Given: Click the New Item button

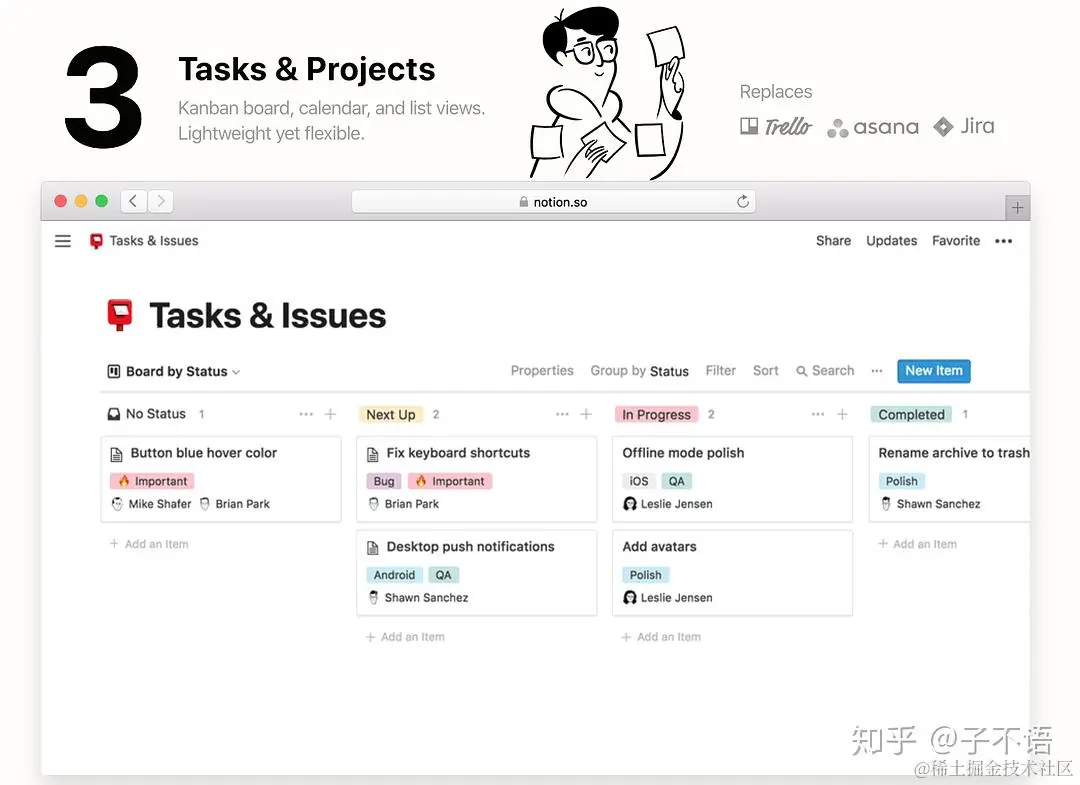Looking at the screenshot, I should pyautogui.click(x=934, y=371).
